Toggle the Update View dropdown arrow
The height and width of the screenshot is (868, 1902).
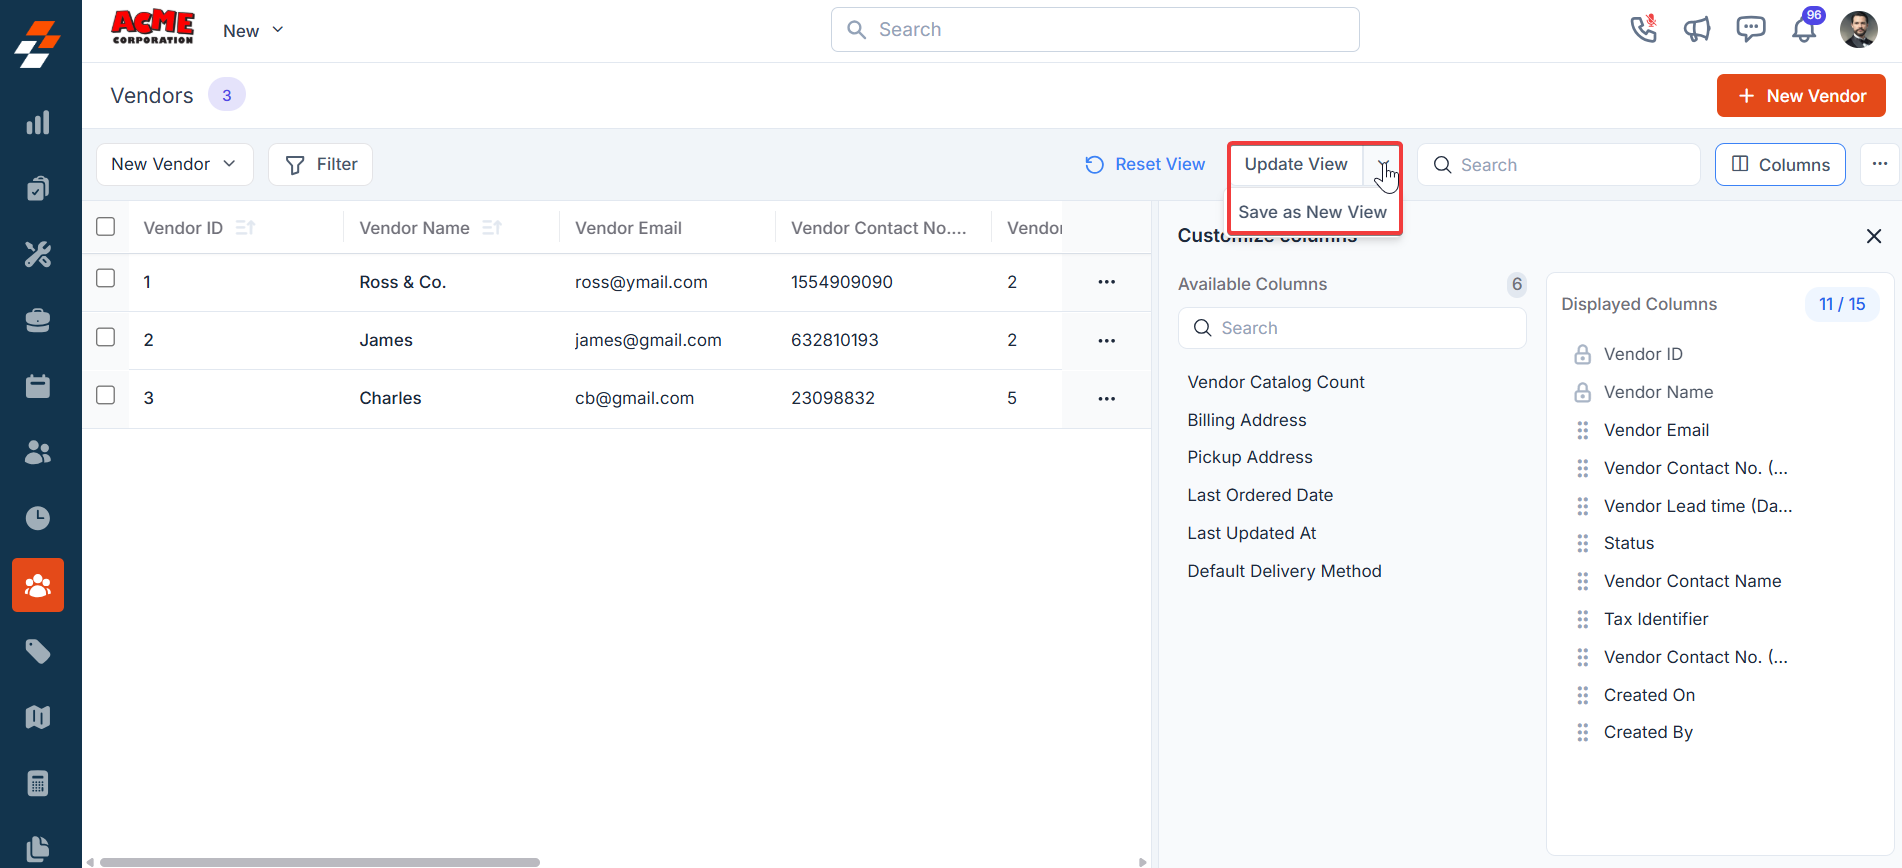[x=1383, y=164]
